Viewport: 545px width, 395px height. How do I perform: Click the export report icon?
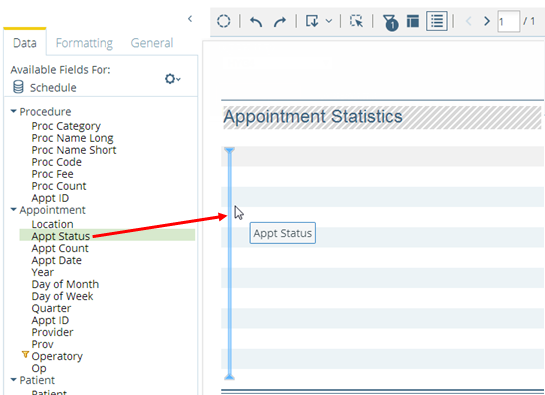point(312,21)
